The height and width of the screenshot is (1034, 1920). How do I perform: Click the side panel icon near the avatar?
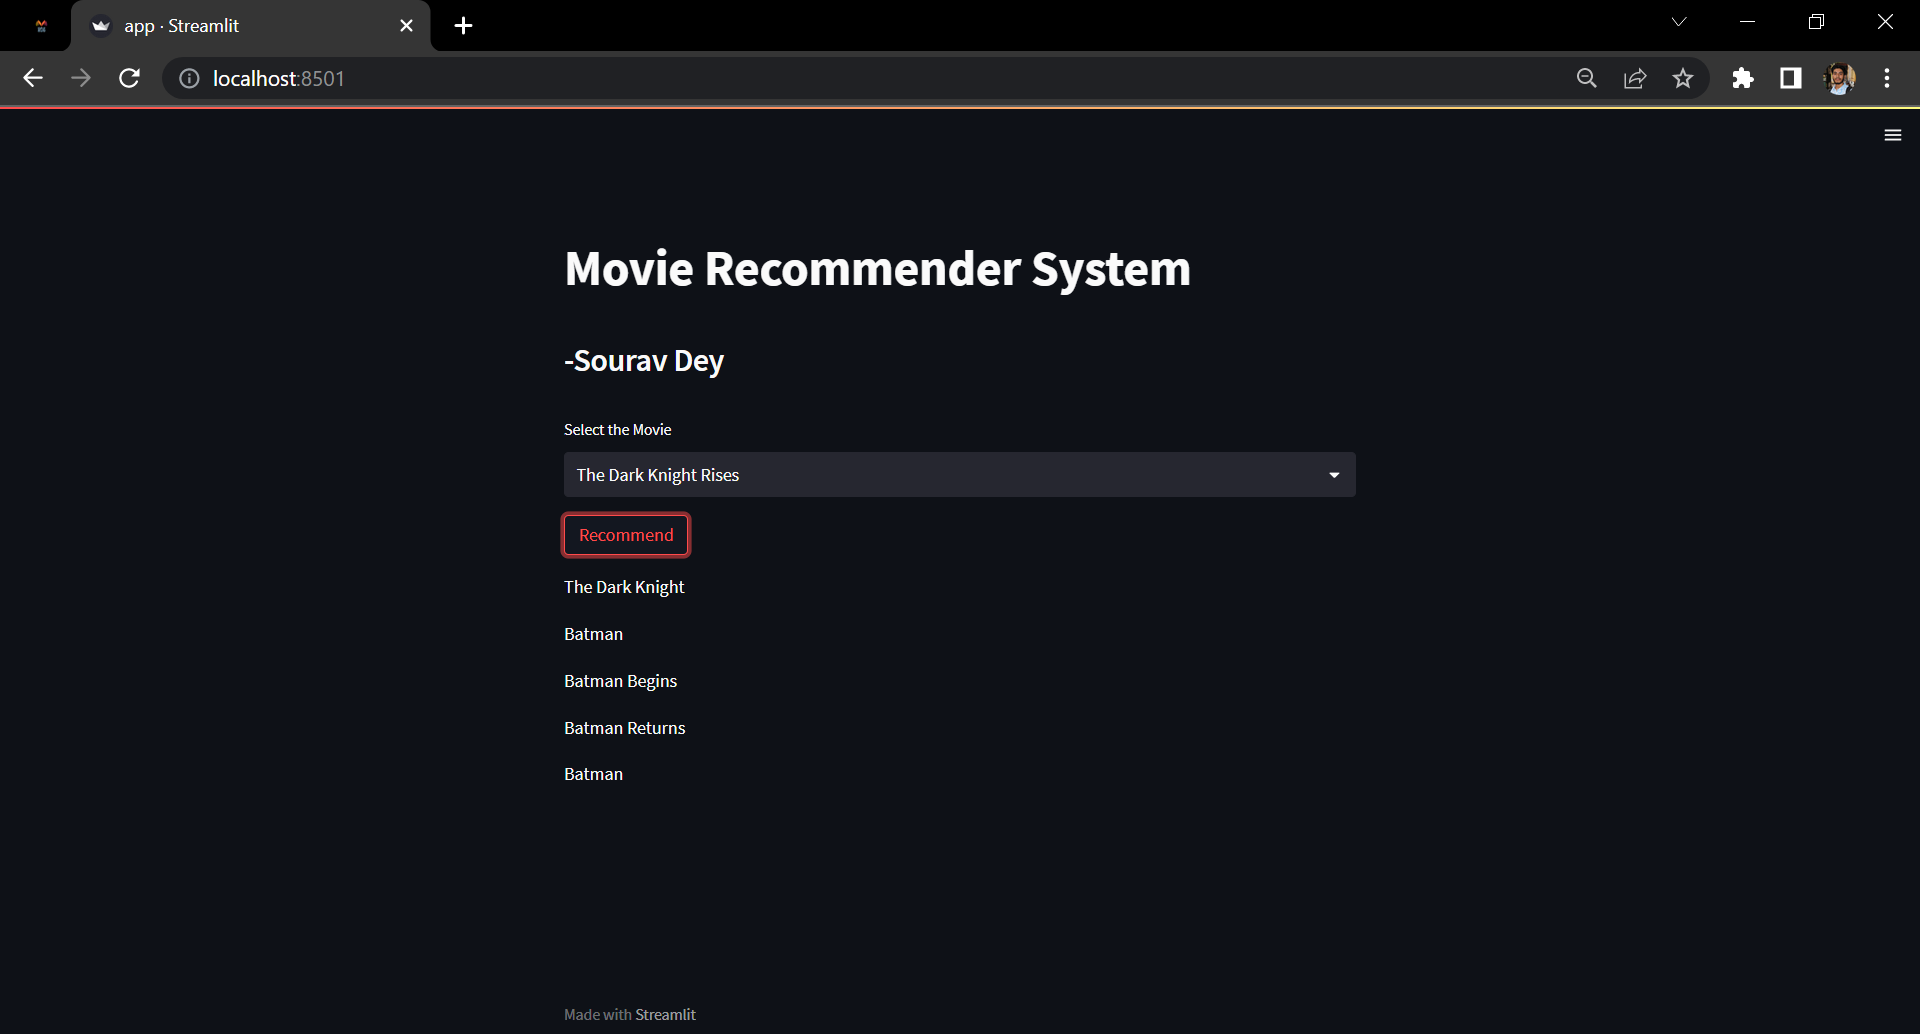1791,78
